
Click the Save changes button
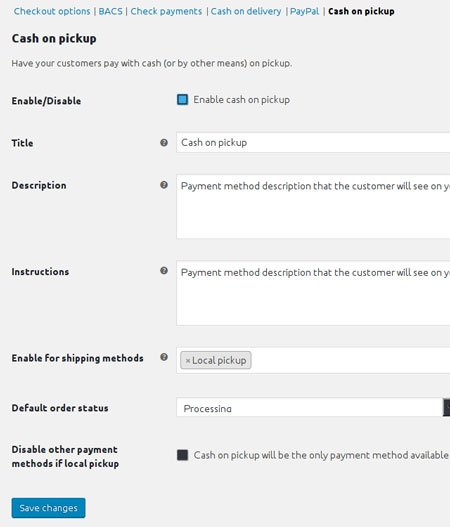[x=48, y=508]
